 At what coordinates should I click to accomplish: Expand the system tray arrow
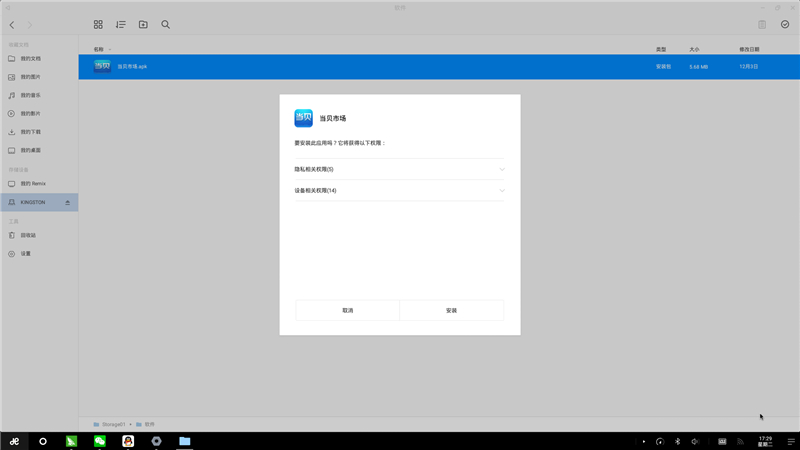click(x=644, y=442)
